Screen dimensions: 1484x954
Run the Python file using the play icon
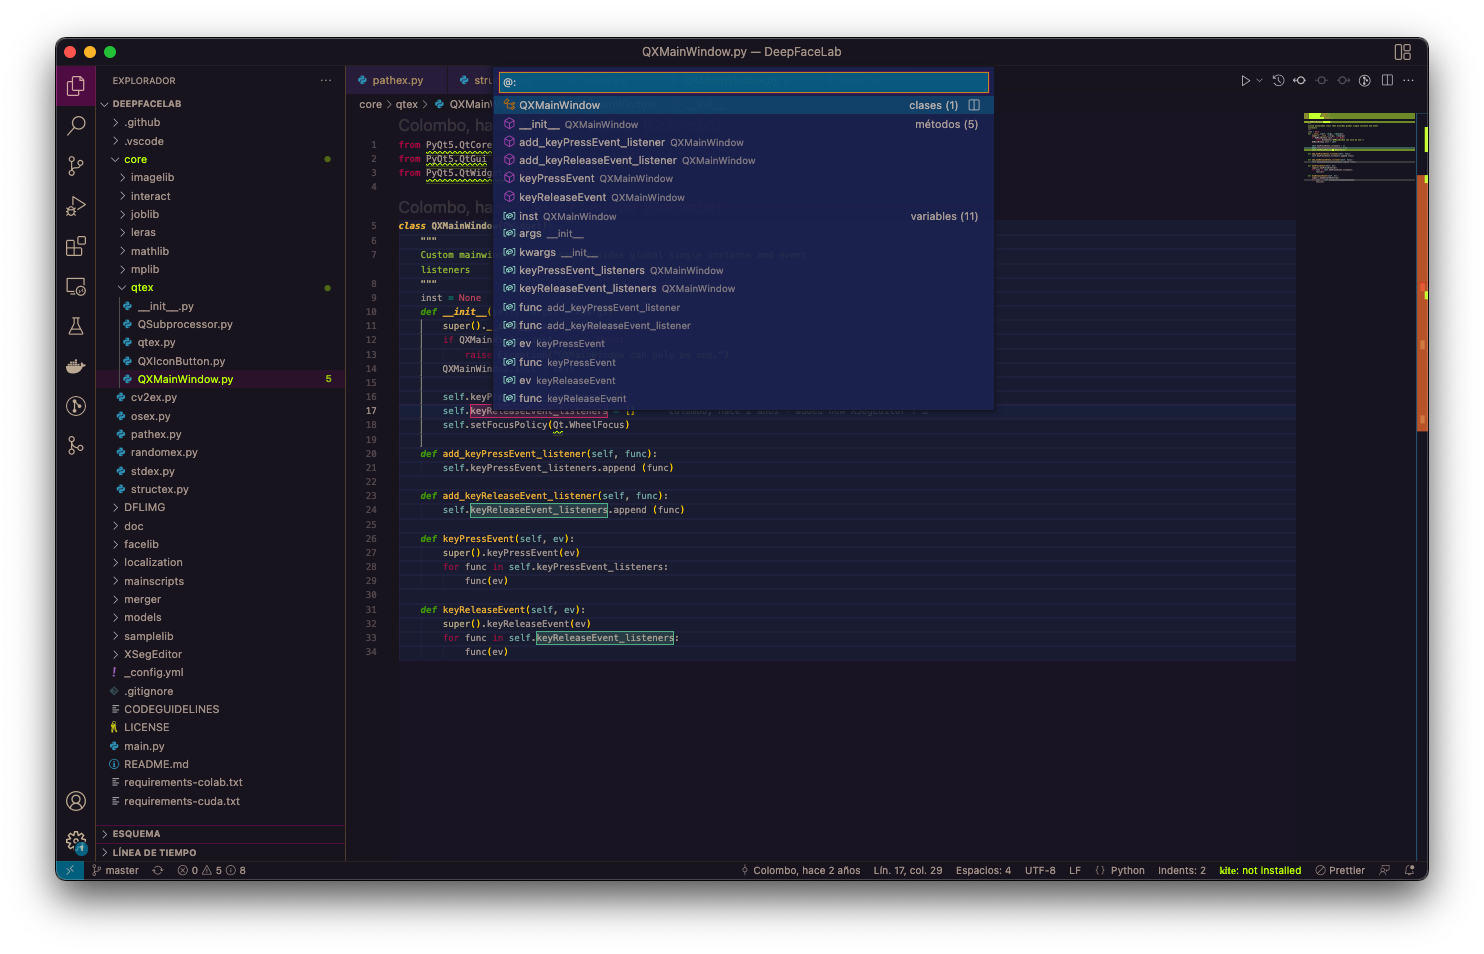click(1247, 80)
